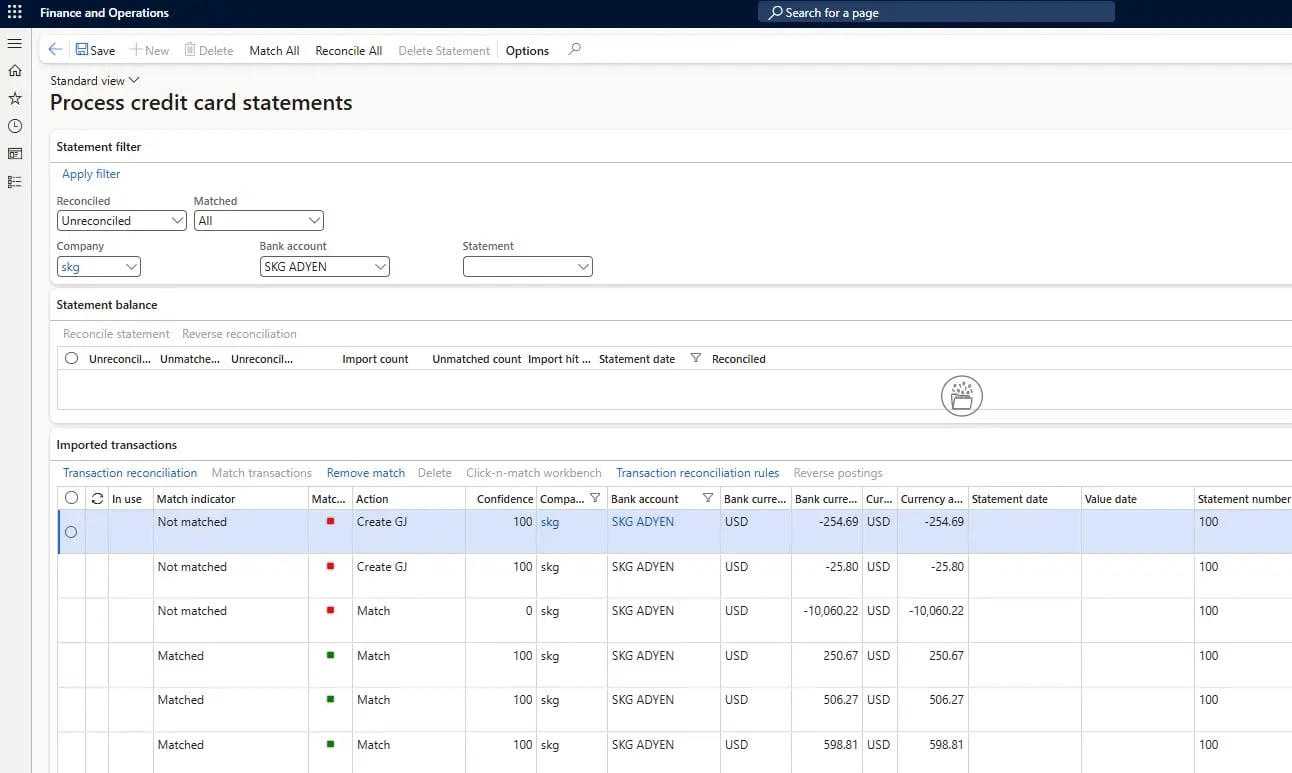Click the toolbar search magnifier icon
Image resolution: width=1292 pixels, height=773 pixels.
(x=574, y=50)
